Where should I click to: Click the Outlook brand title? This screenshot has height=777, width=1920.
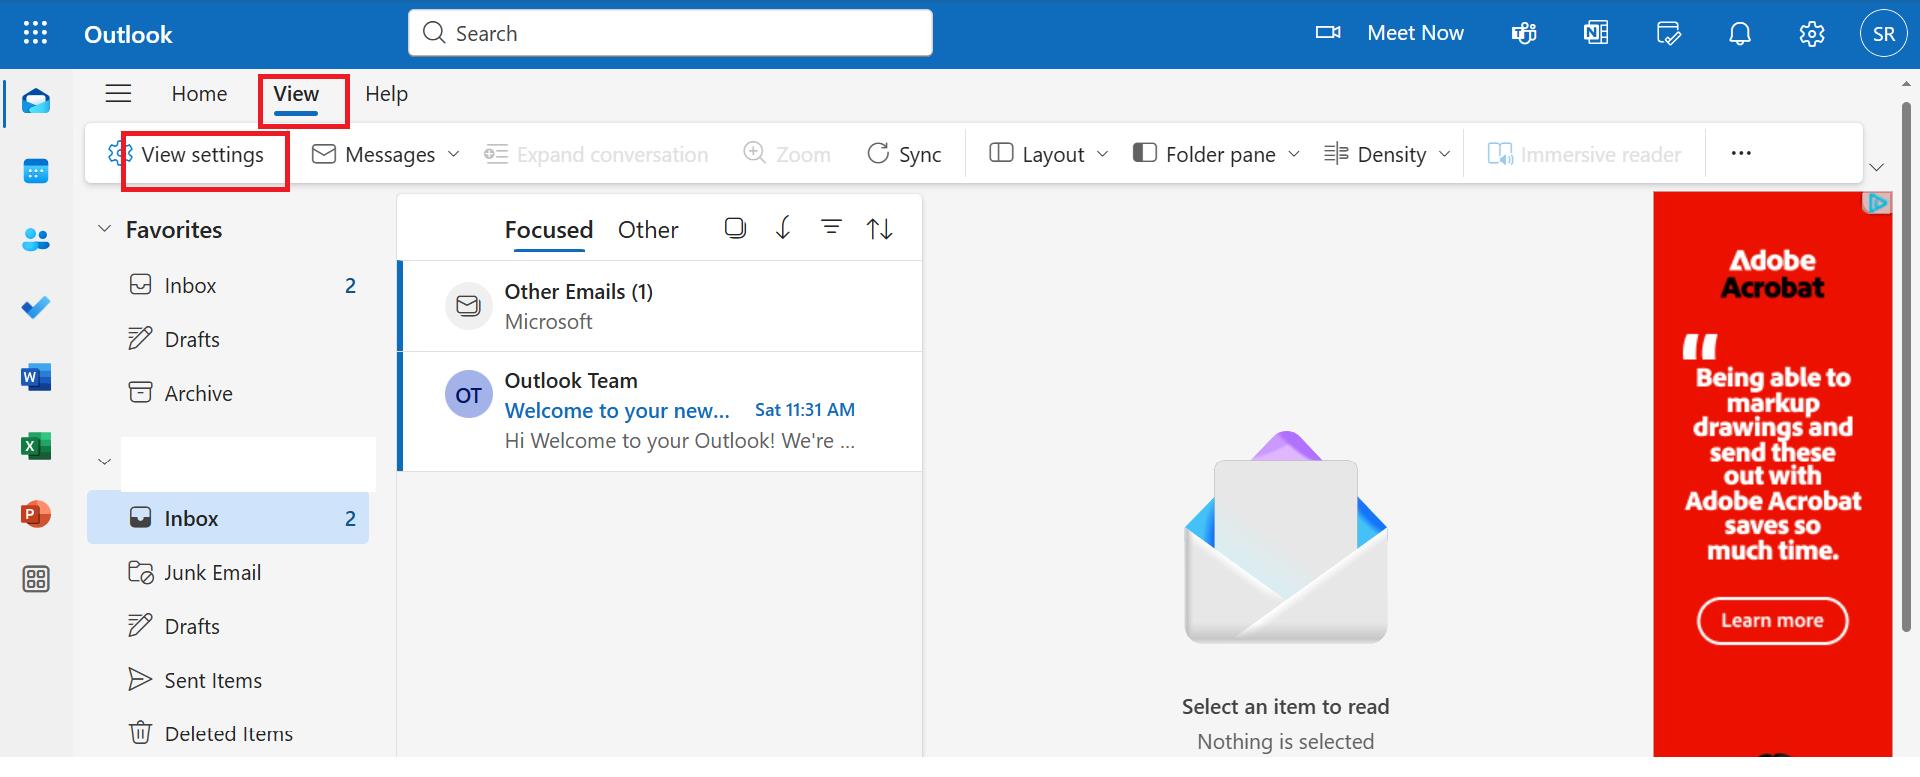(x=128, y=34)
